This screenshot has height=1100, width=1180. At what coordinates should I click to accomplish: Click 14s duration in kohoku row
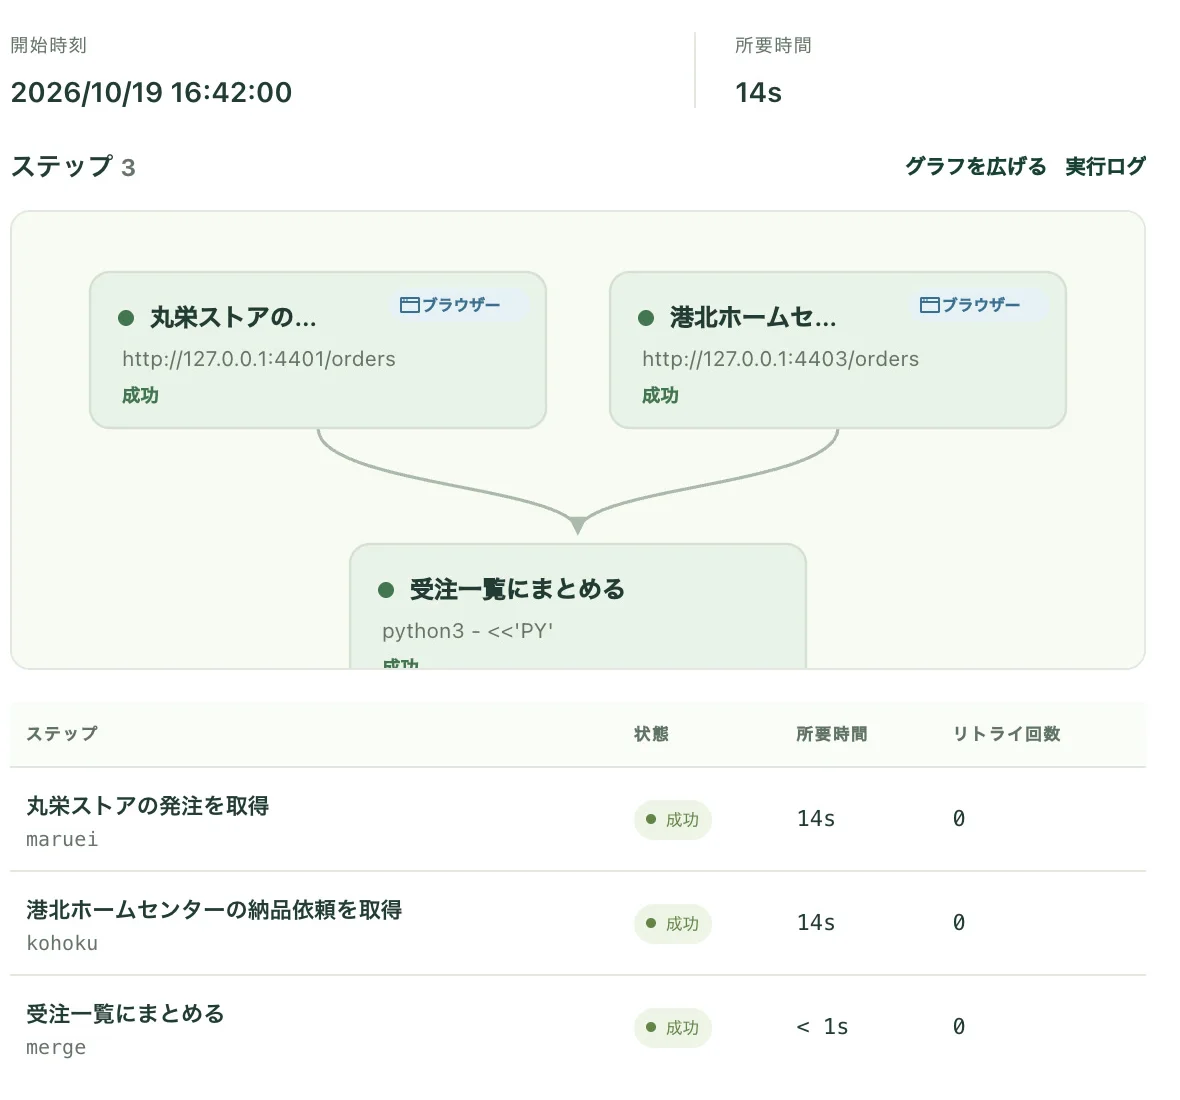coord(816,922)
